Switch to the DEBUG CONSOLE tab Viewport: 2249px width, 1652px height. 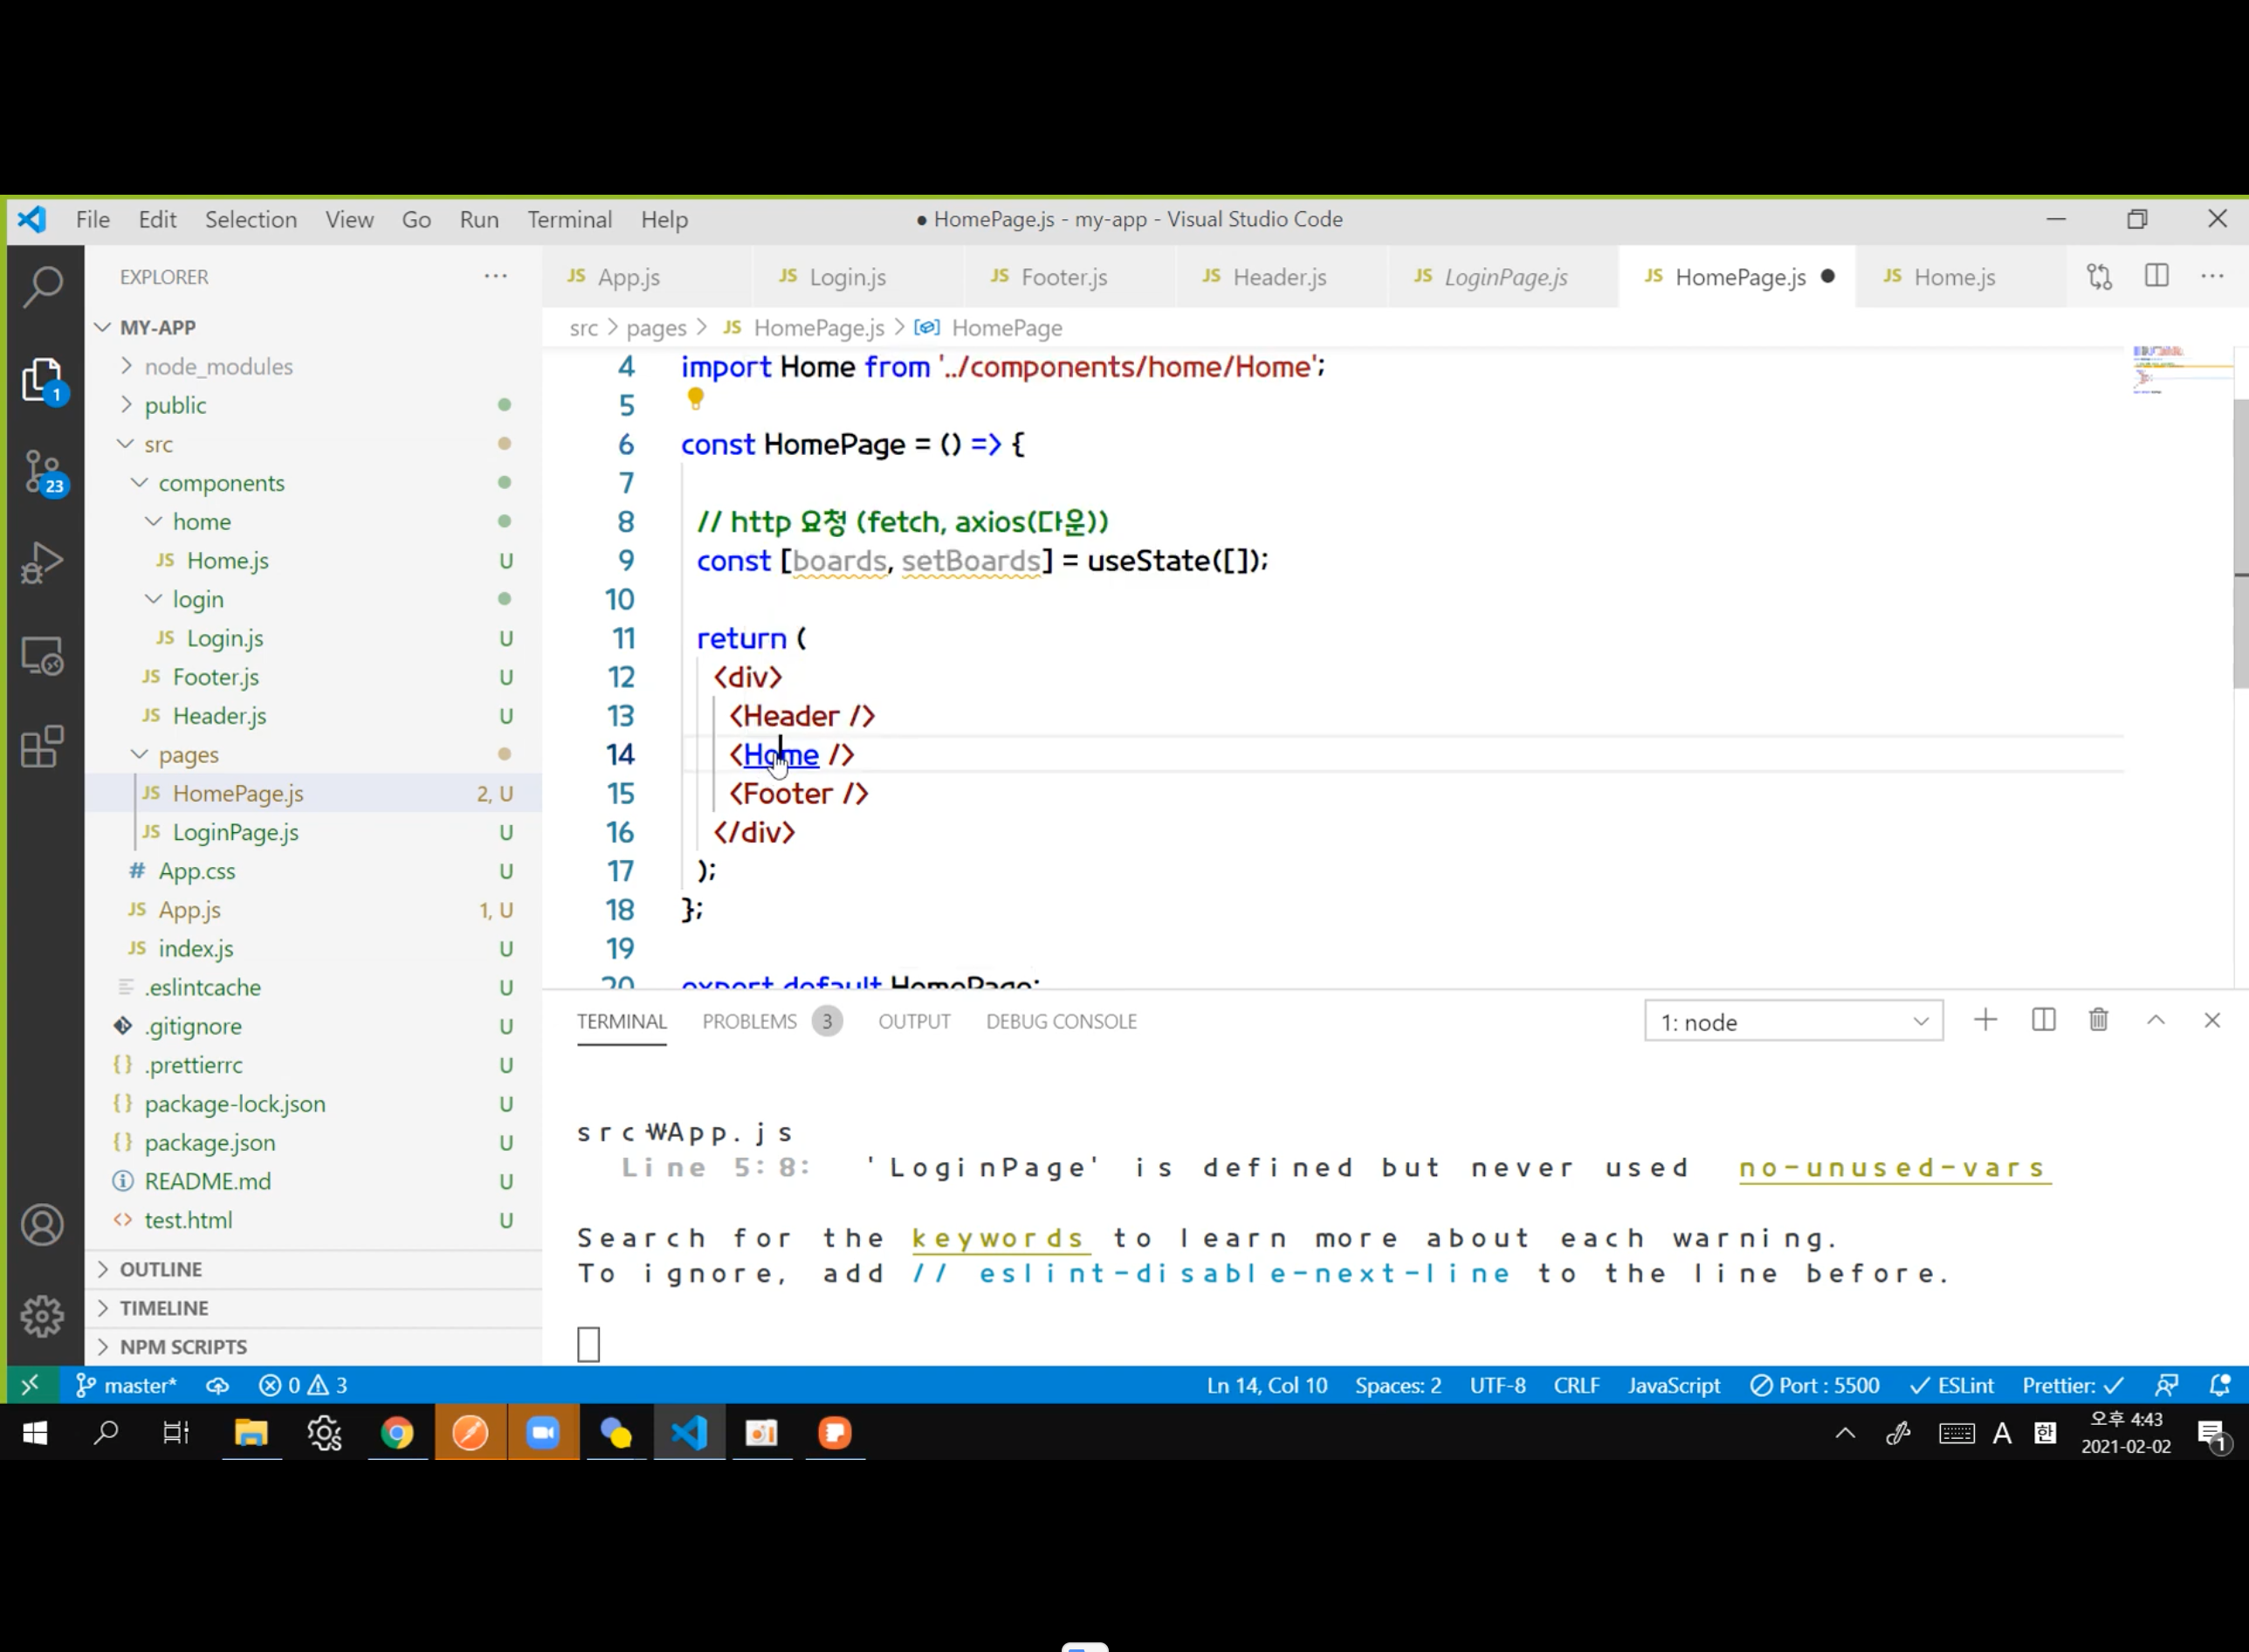[x=1061, y=1021]
